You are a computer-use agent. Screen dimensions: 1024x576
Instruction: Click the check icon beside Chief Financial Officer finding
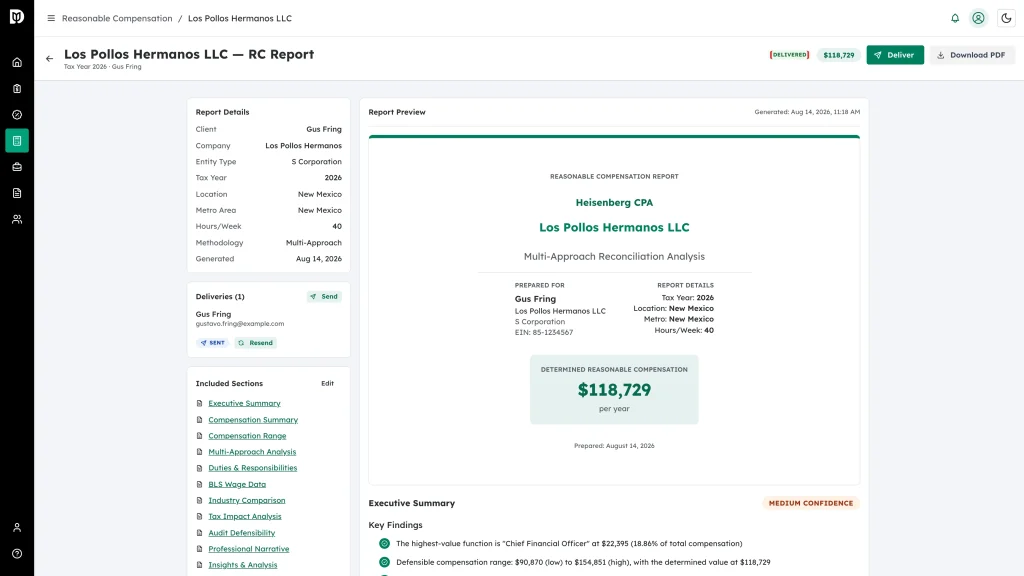click(x=384, y=543)
